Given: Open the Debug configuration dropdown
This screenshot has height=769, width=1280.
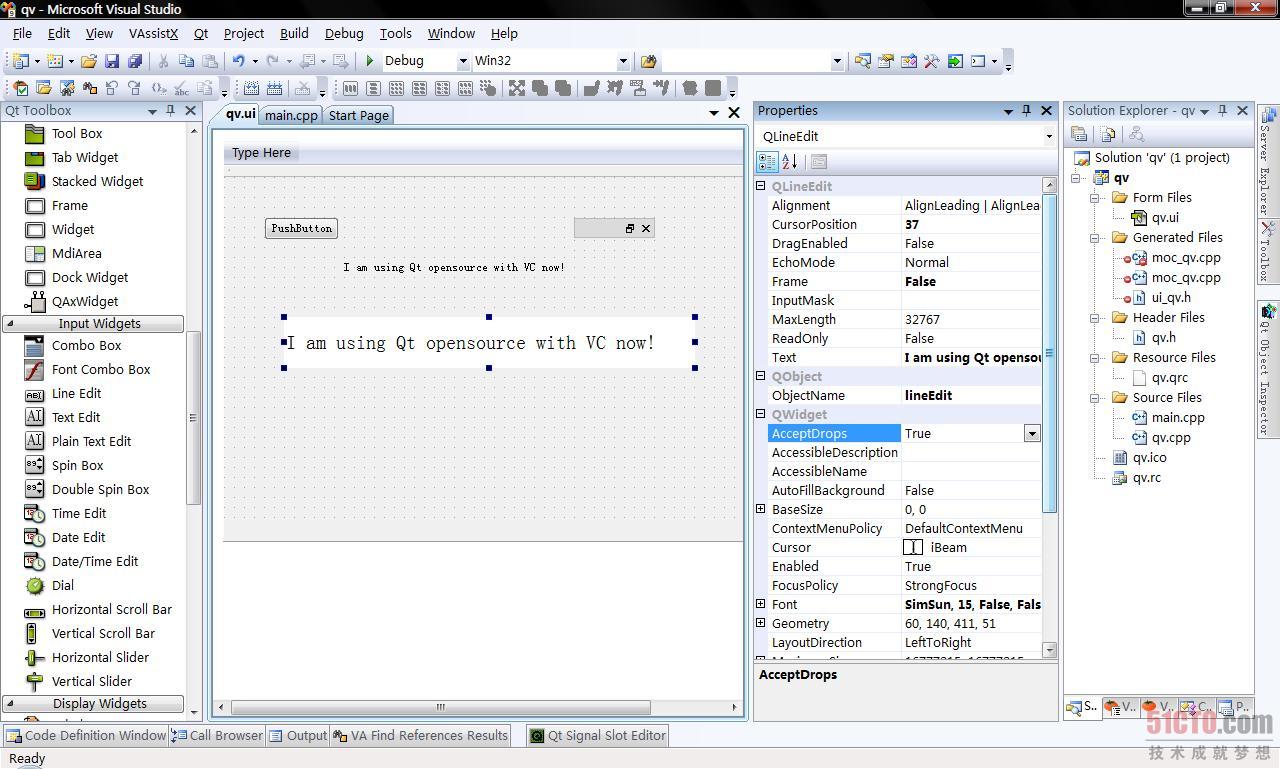Looking at the screenshot, I should 463,61.
